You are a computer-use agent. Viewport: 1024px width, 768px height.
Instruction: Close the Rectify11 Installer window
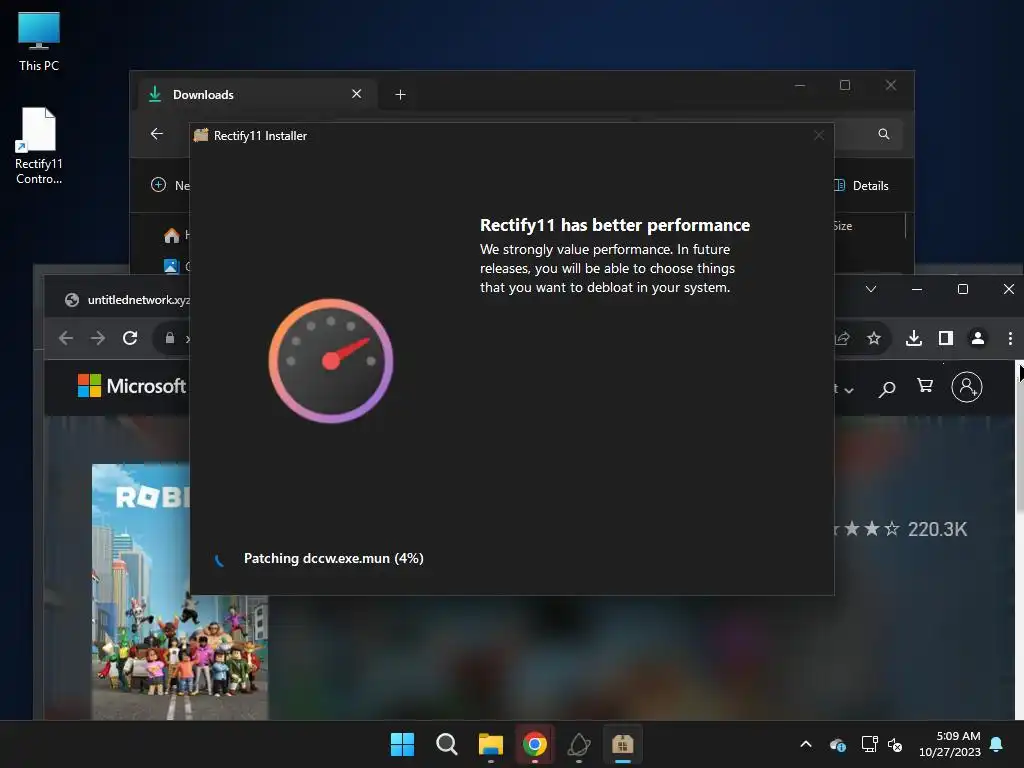819,135
